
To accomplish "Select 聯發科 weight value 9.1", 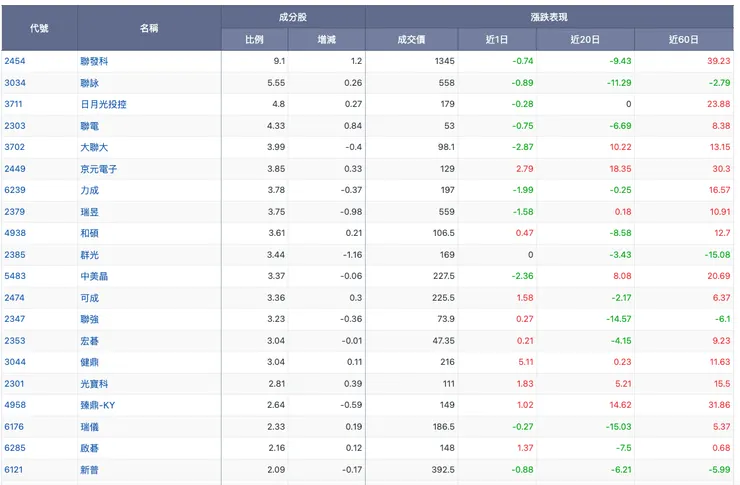I will [x=279, y=61].
